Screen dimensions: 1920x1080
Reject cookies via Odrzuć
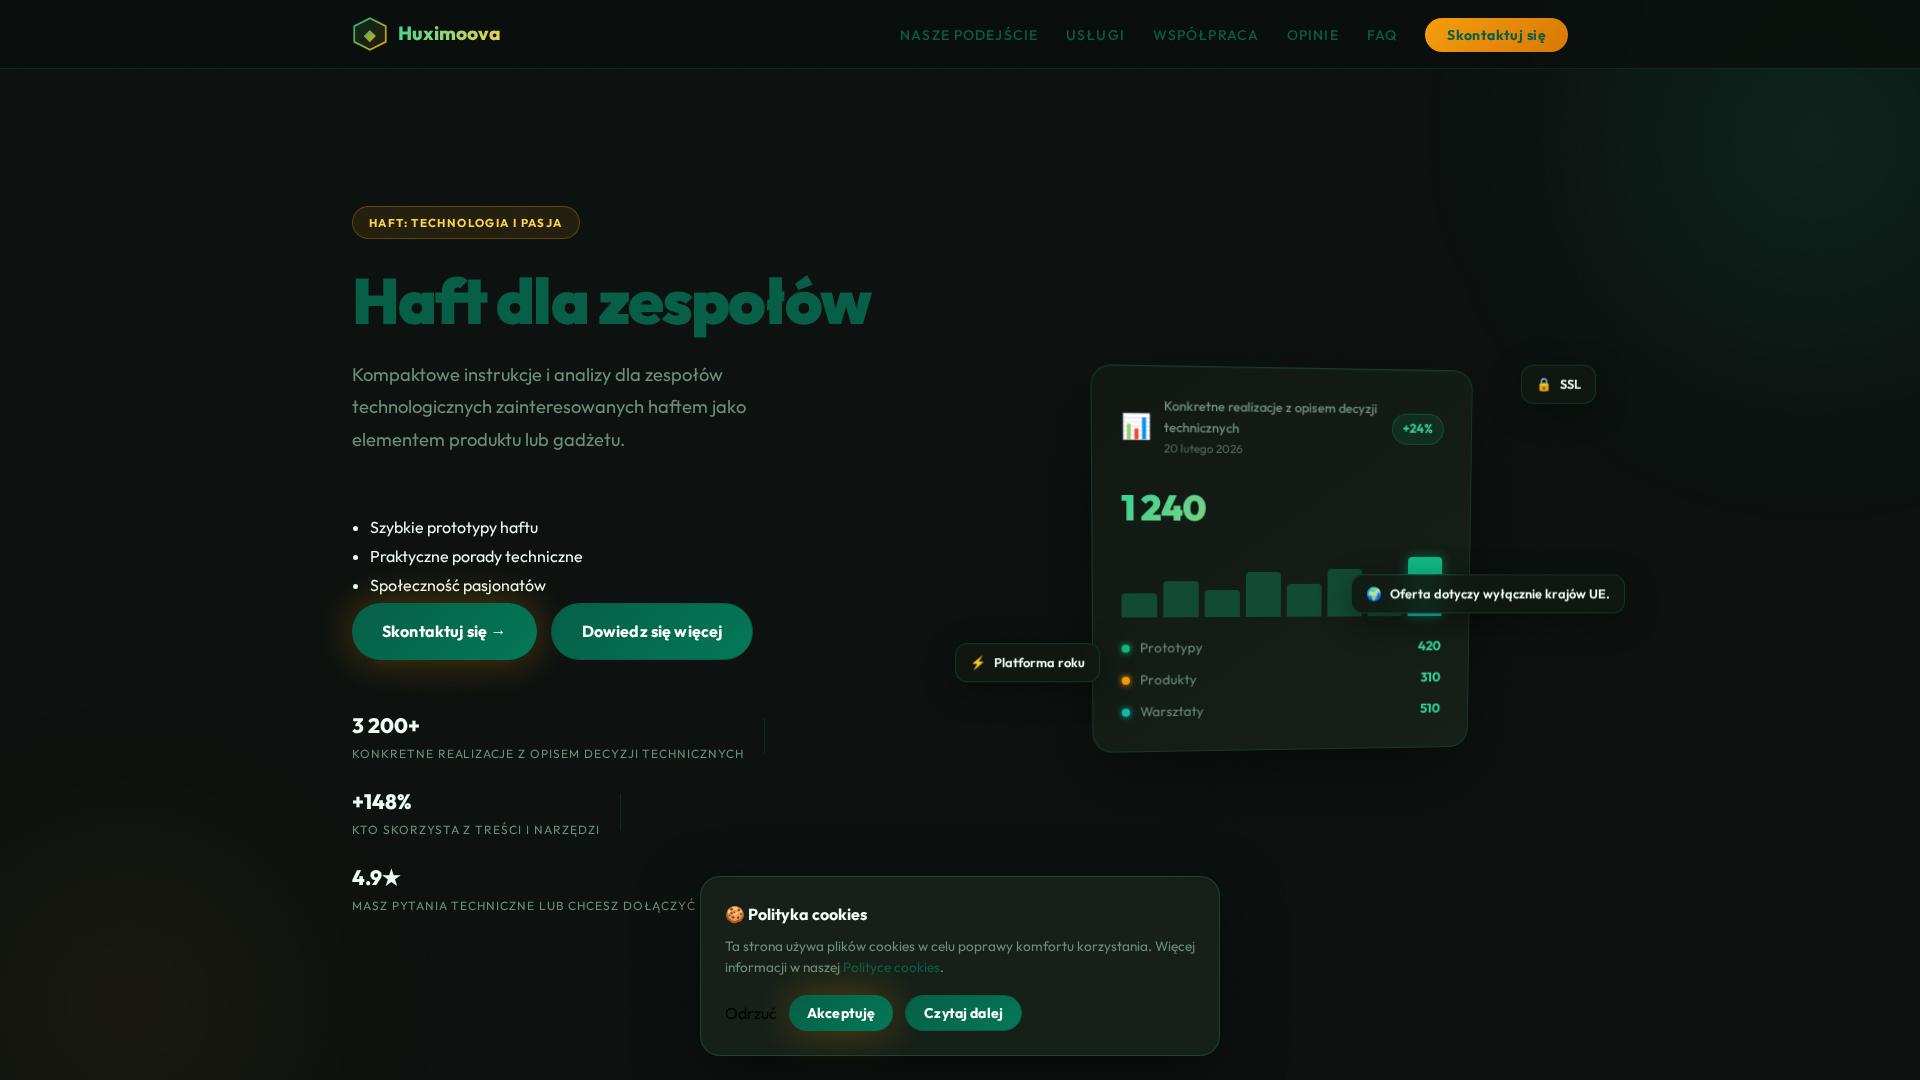751,1014
